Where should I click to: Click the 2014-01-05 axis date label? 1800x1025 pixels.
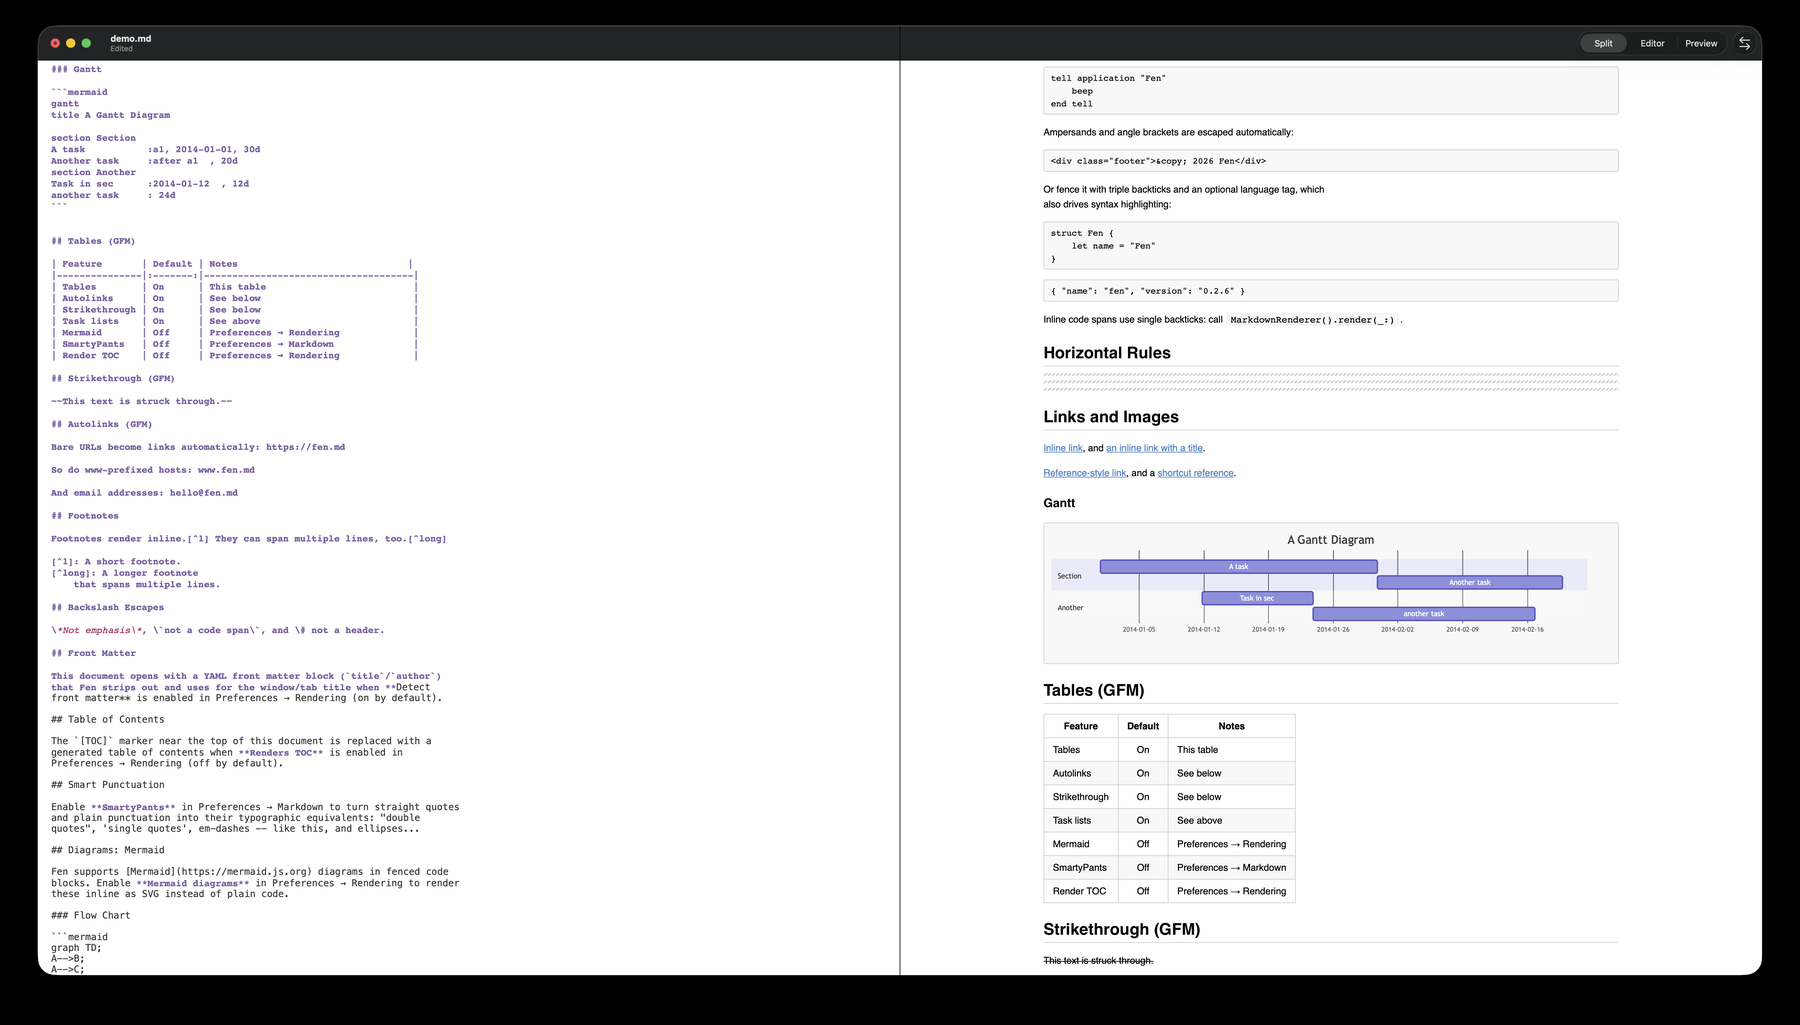1138,630
